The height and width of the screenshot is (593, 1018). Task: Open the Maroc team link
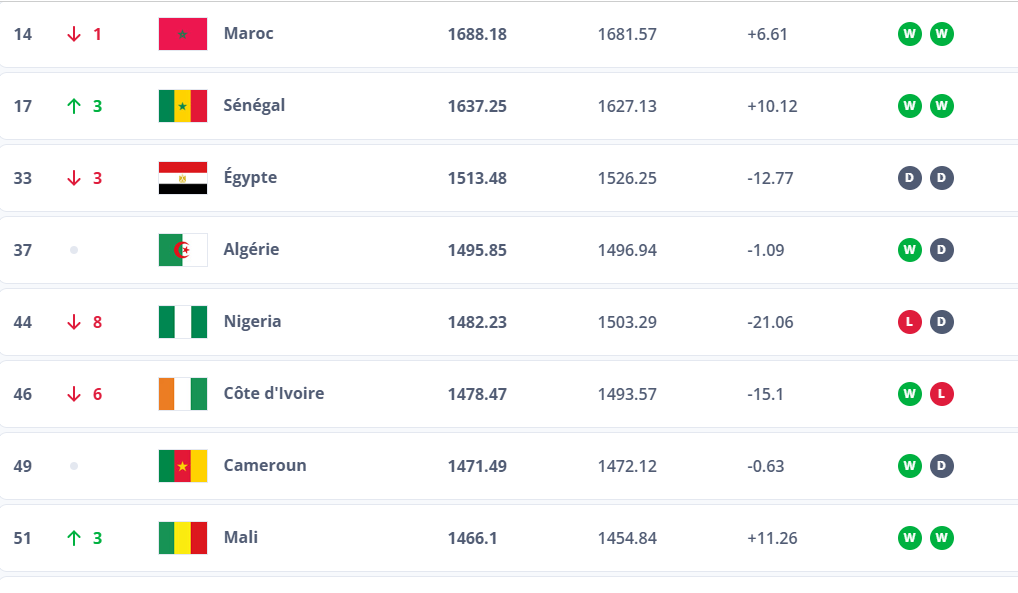click(248, 33)
